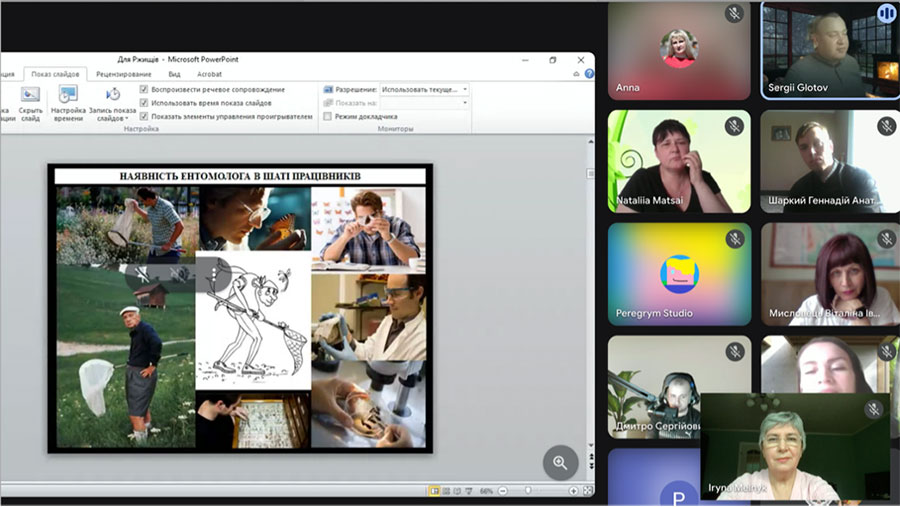Image resolution: width=900 pixels, height=507 pixels.
Task: Click zoom out minus button in status bar
Action: tap(503, 491)
